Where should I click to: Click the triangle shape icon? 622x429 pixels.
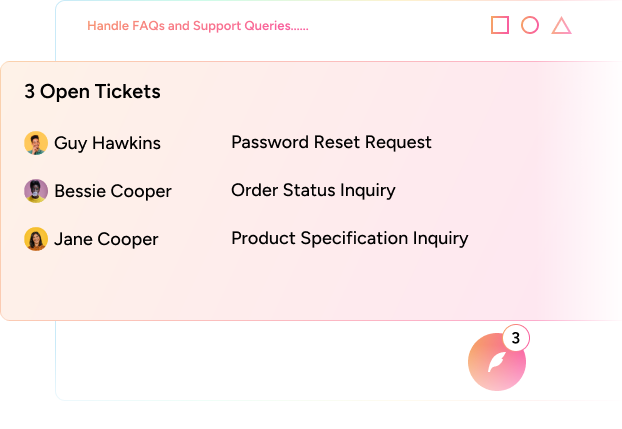point(561,25)
